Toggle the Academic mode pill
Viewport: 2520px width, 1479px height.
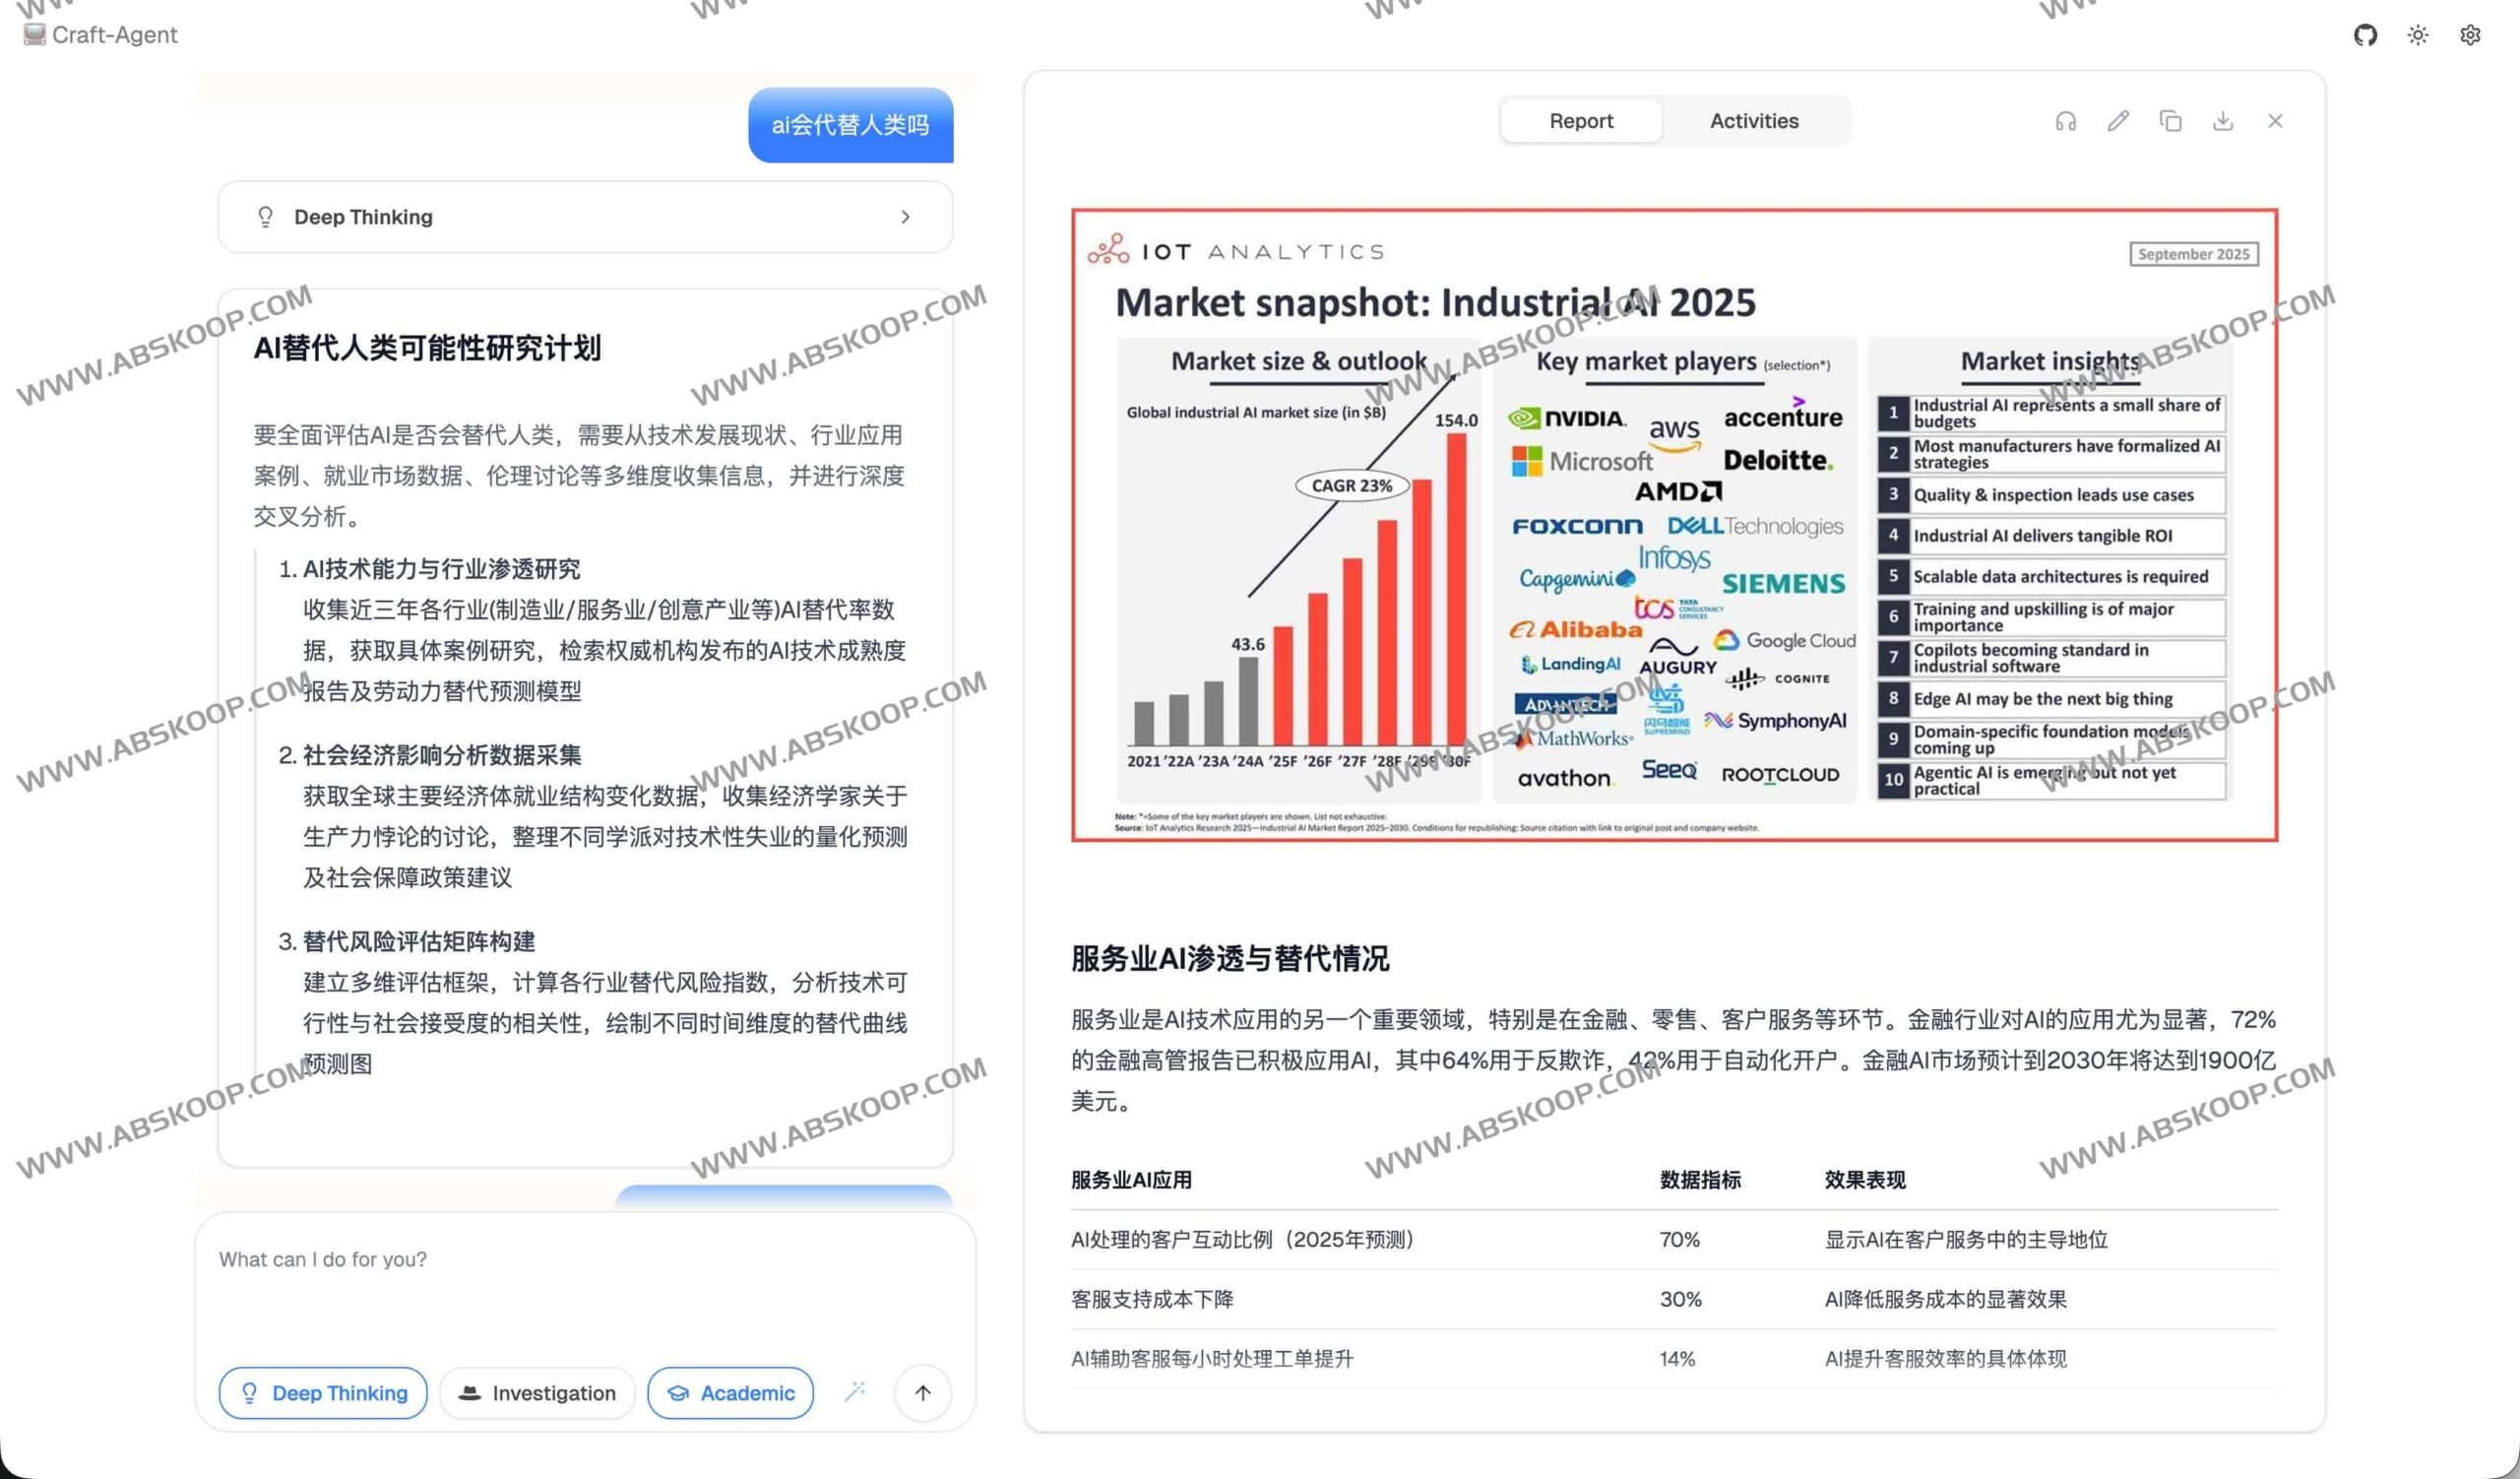click(730, 1392)
